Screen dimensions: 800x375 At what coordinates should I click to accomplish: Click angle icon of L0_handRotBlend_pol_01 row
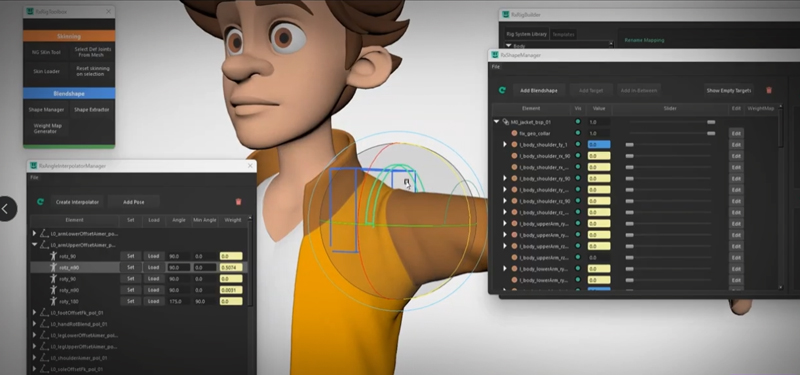point(44,323)
